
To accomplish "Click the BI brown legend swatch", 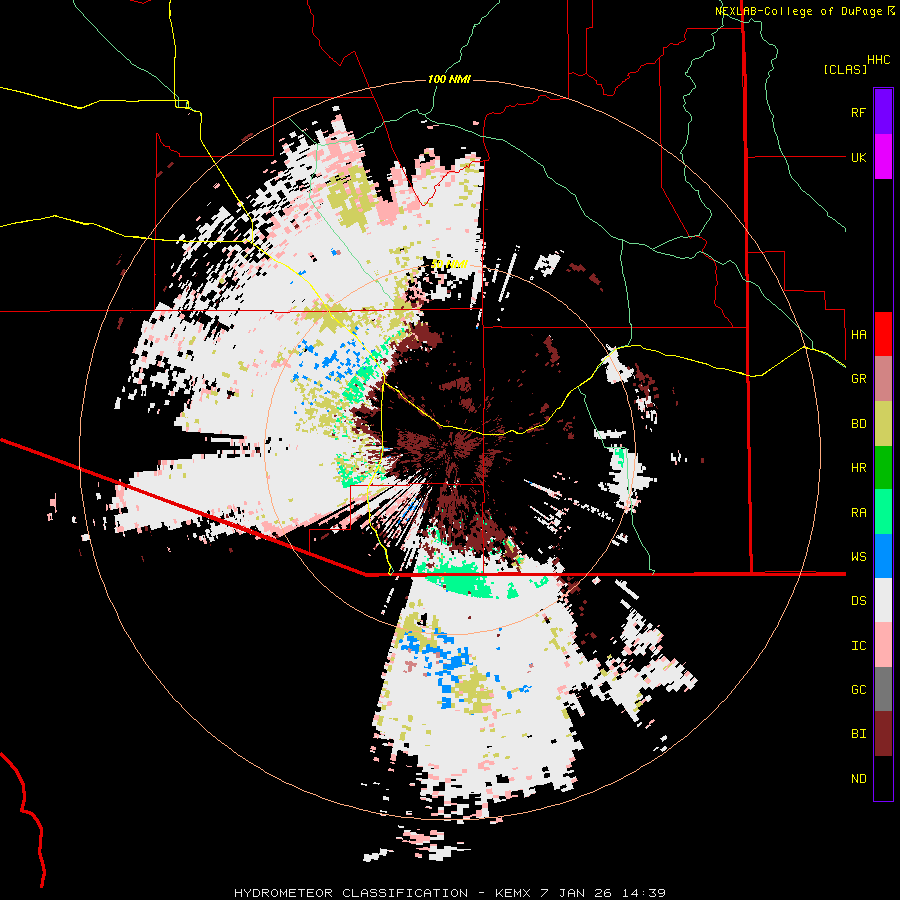I will [883, 734].
